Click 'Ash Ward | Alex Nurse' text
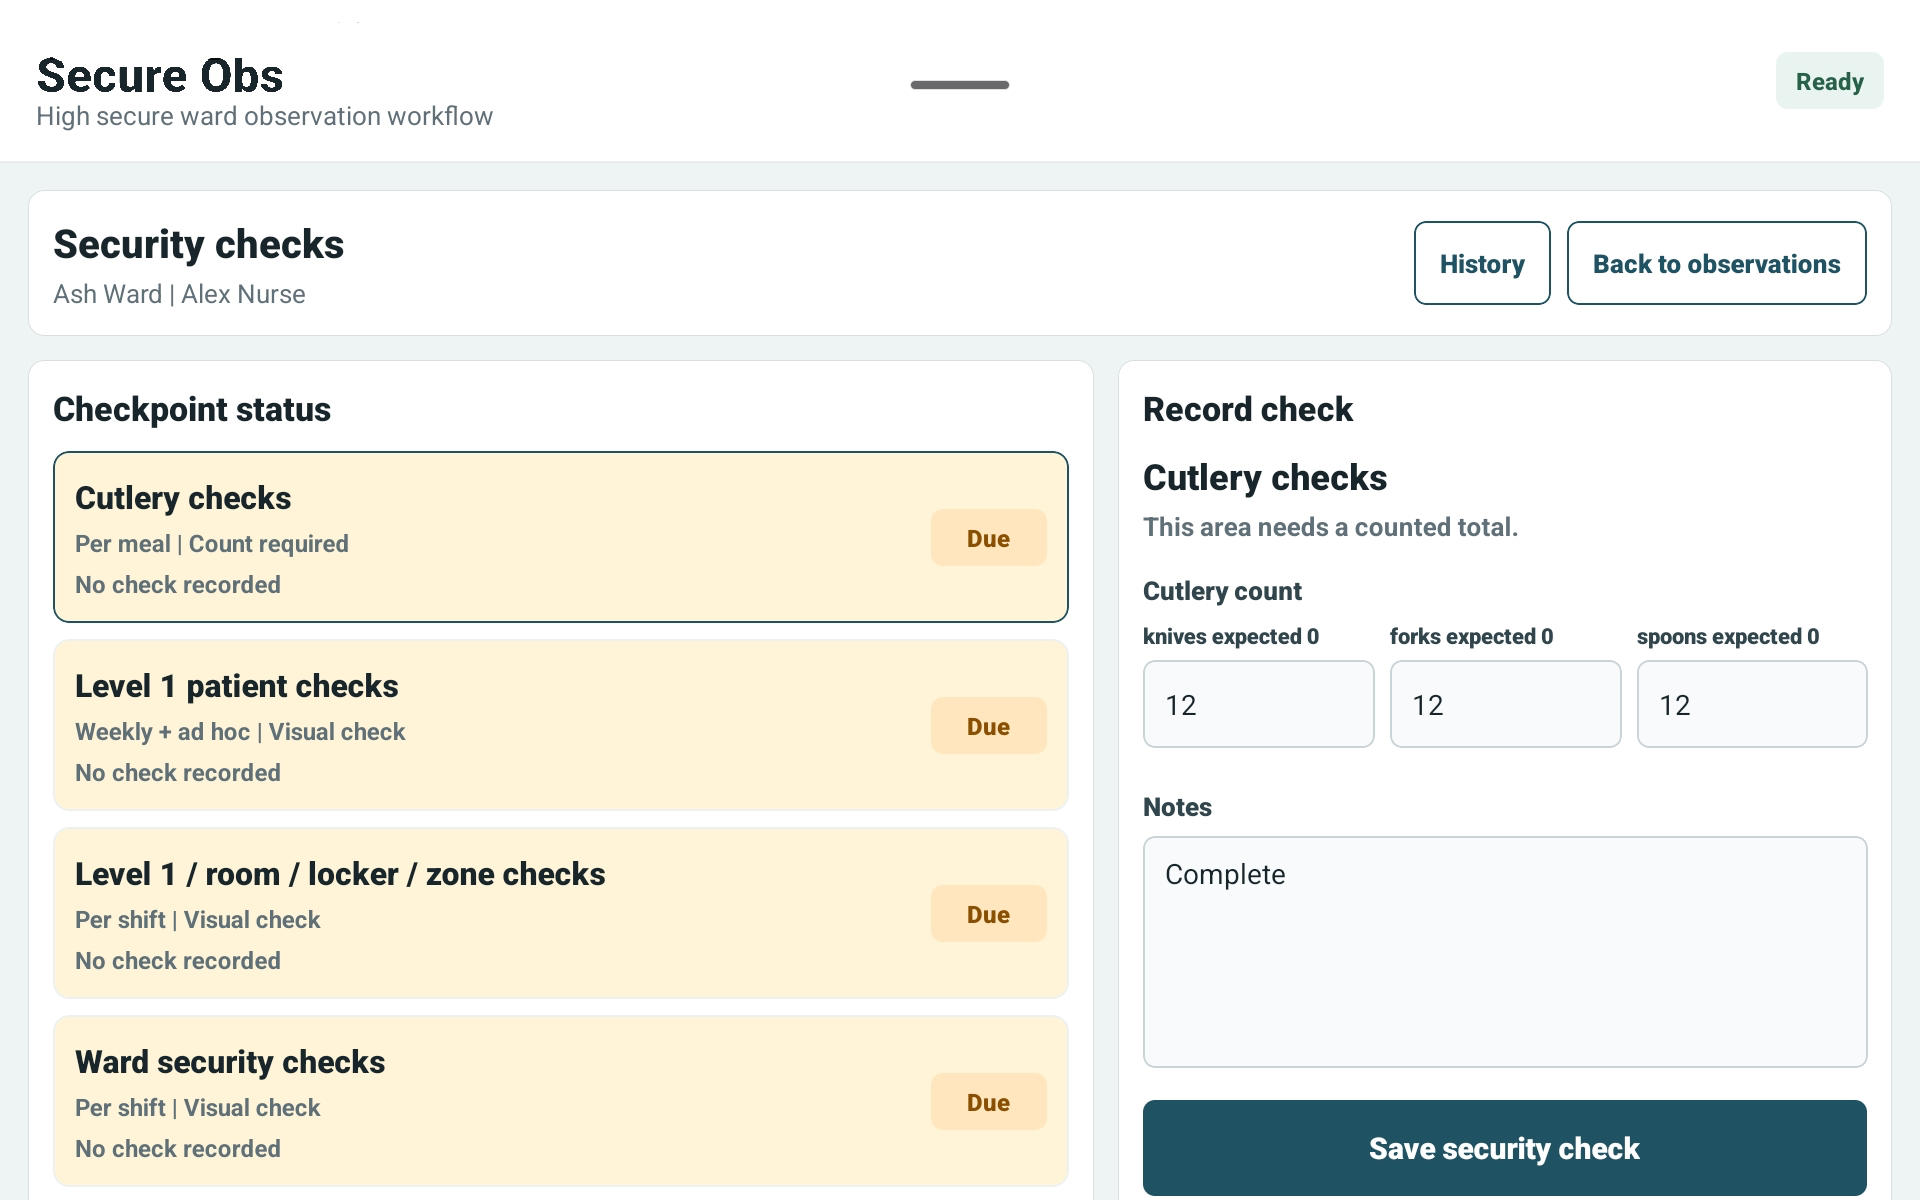This screenshot has height=1200, width=1920. click(x=179, y=294)
